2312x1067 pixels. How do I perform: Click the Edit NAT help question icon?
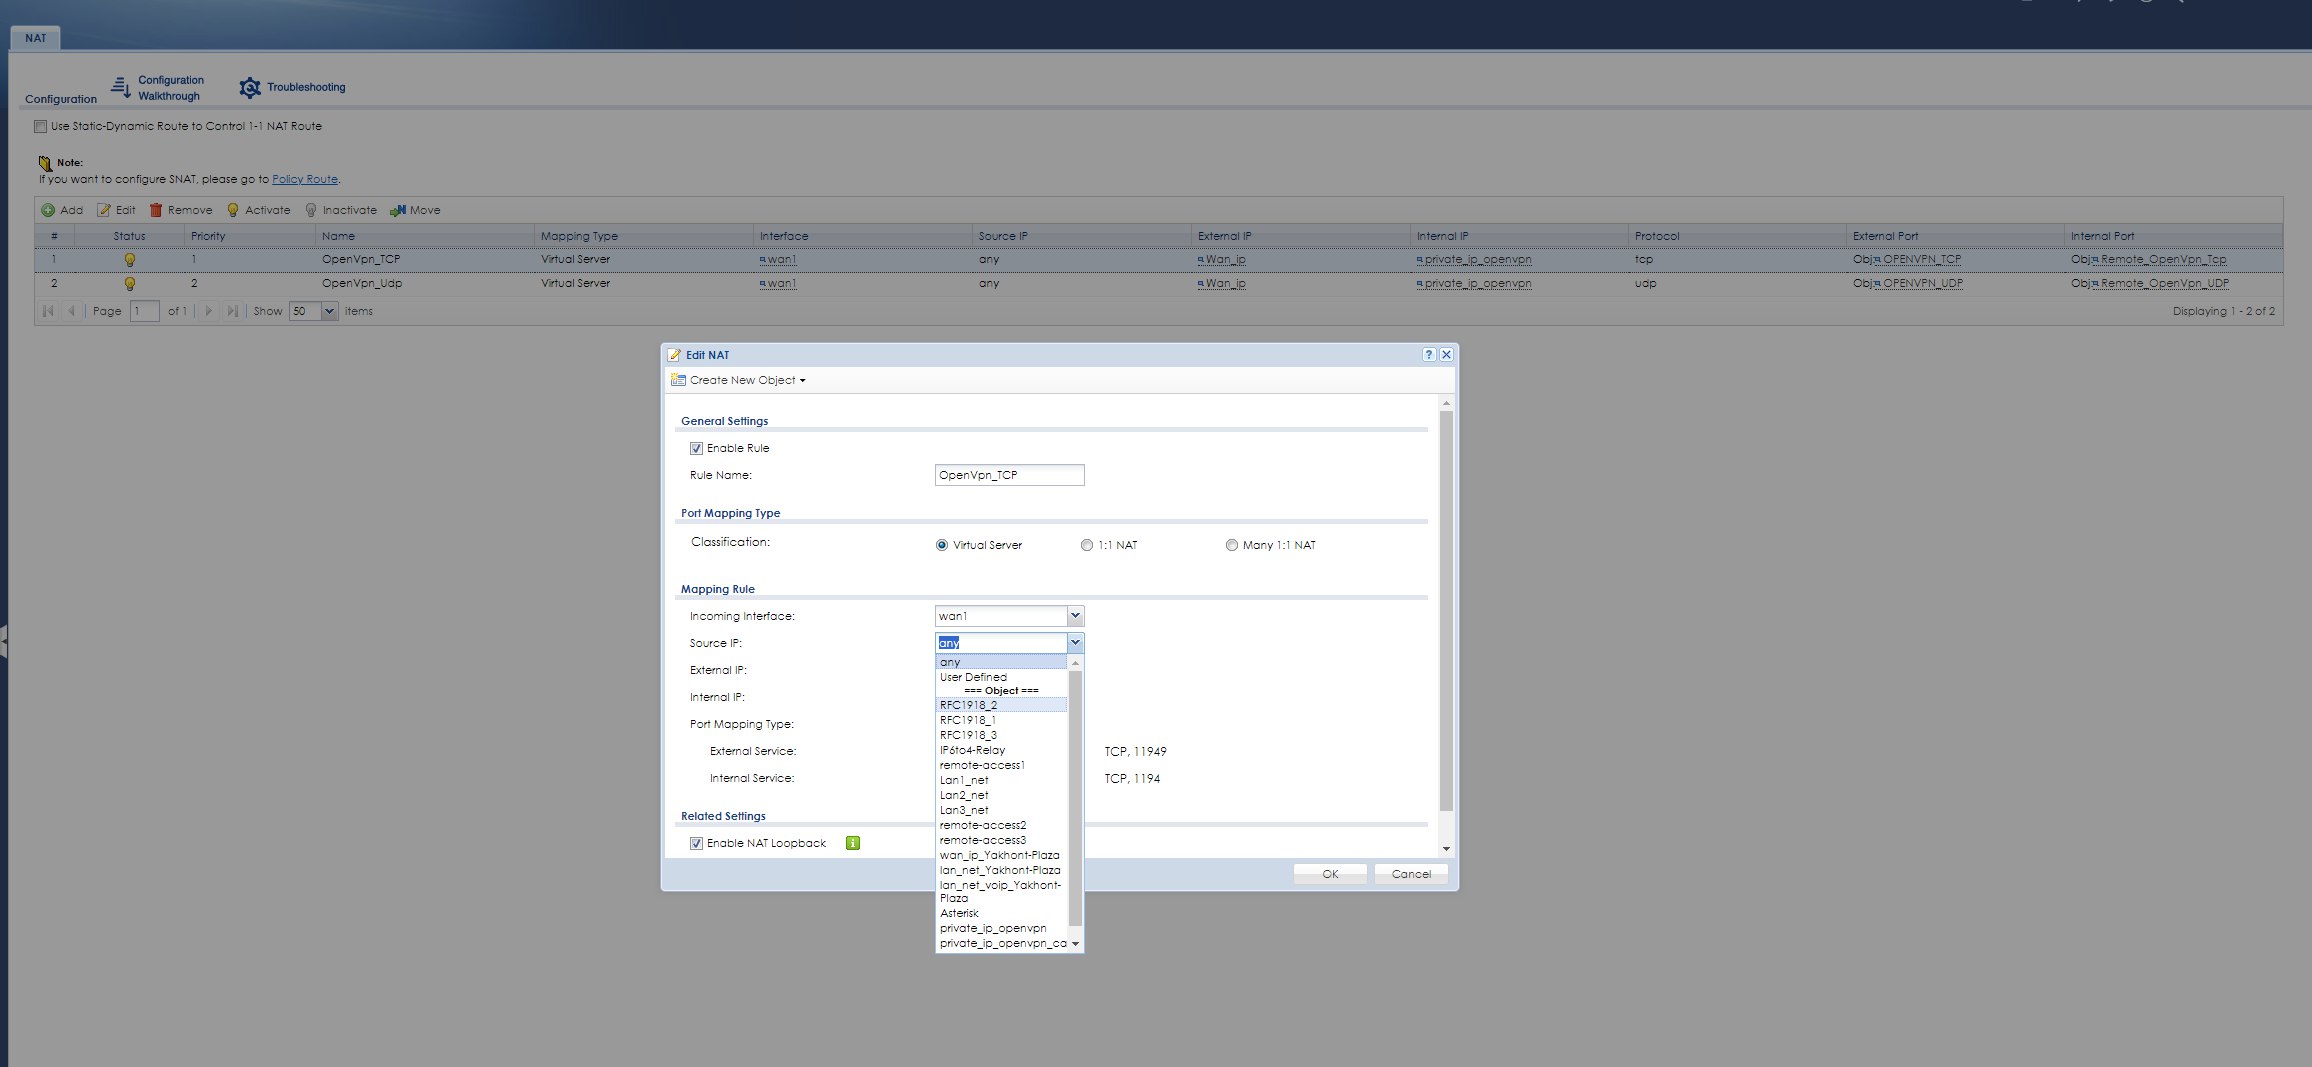[x=1429, y=355]
